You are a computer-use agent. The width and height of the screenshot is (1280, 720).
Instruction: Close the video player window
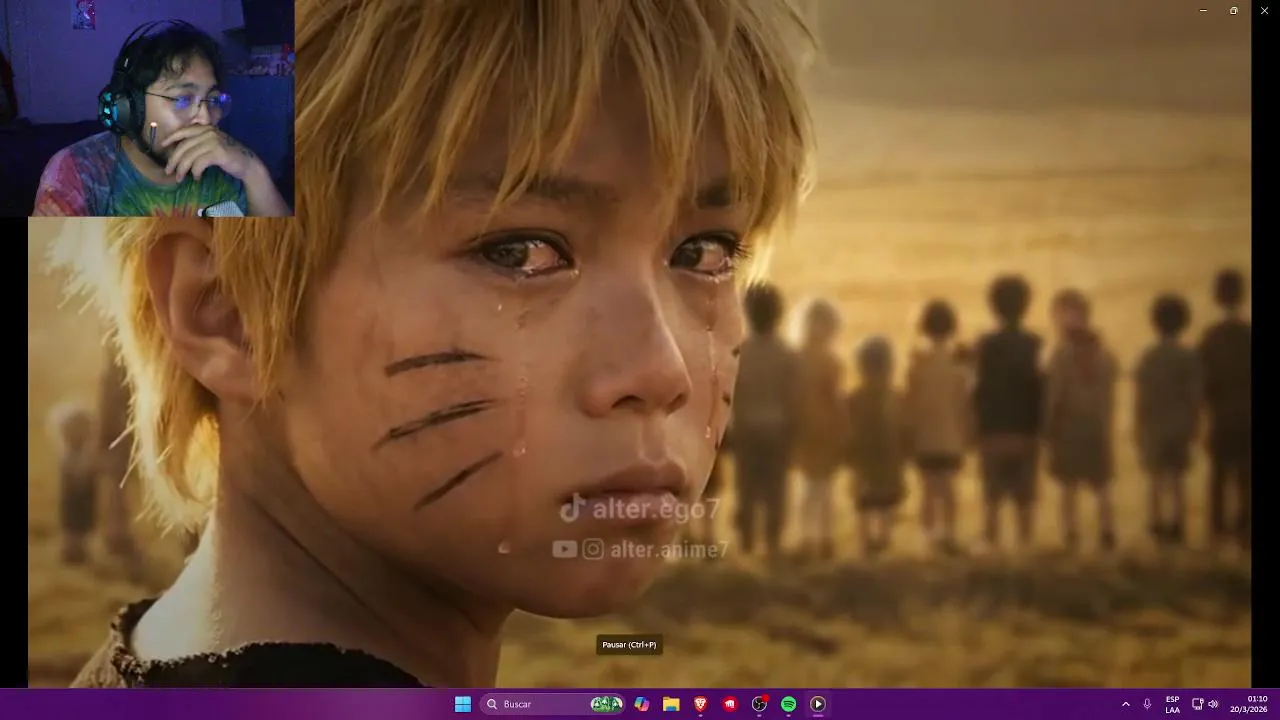(1264, 10)
